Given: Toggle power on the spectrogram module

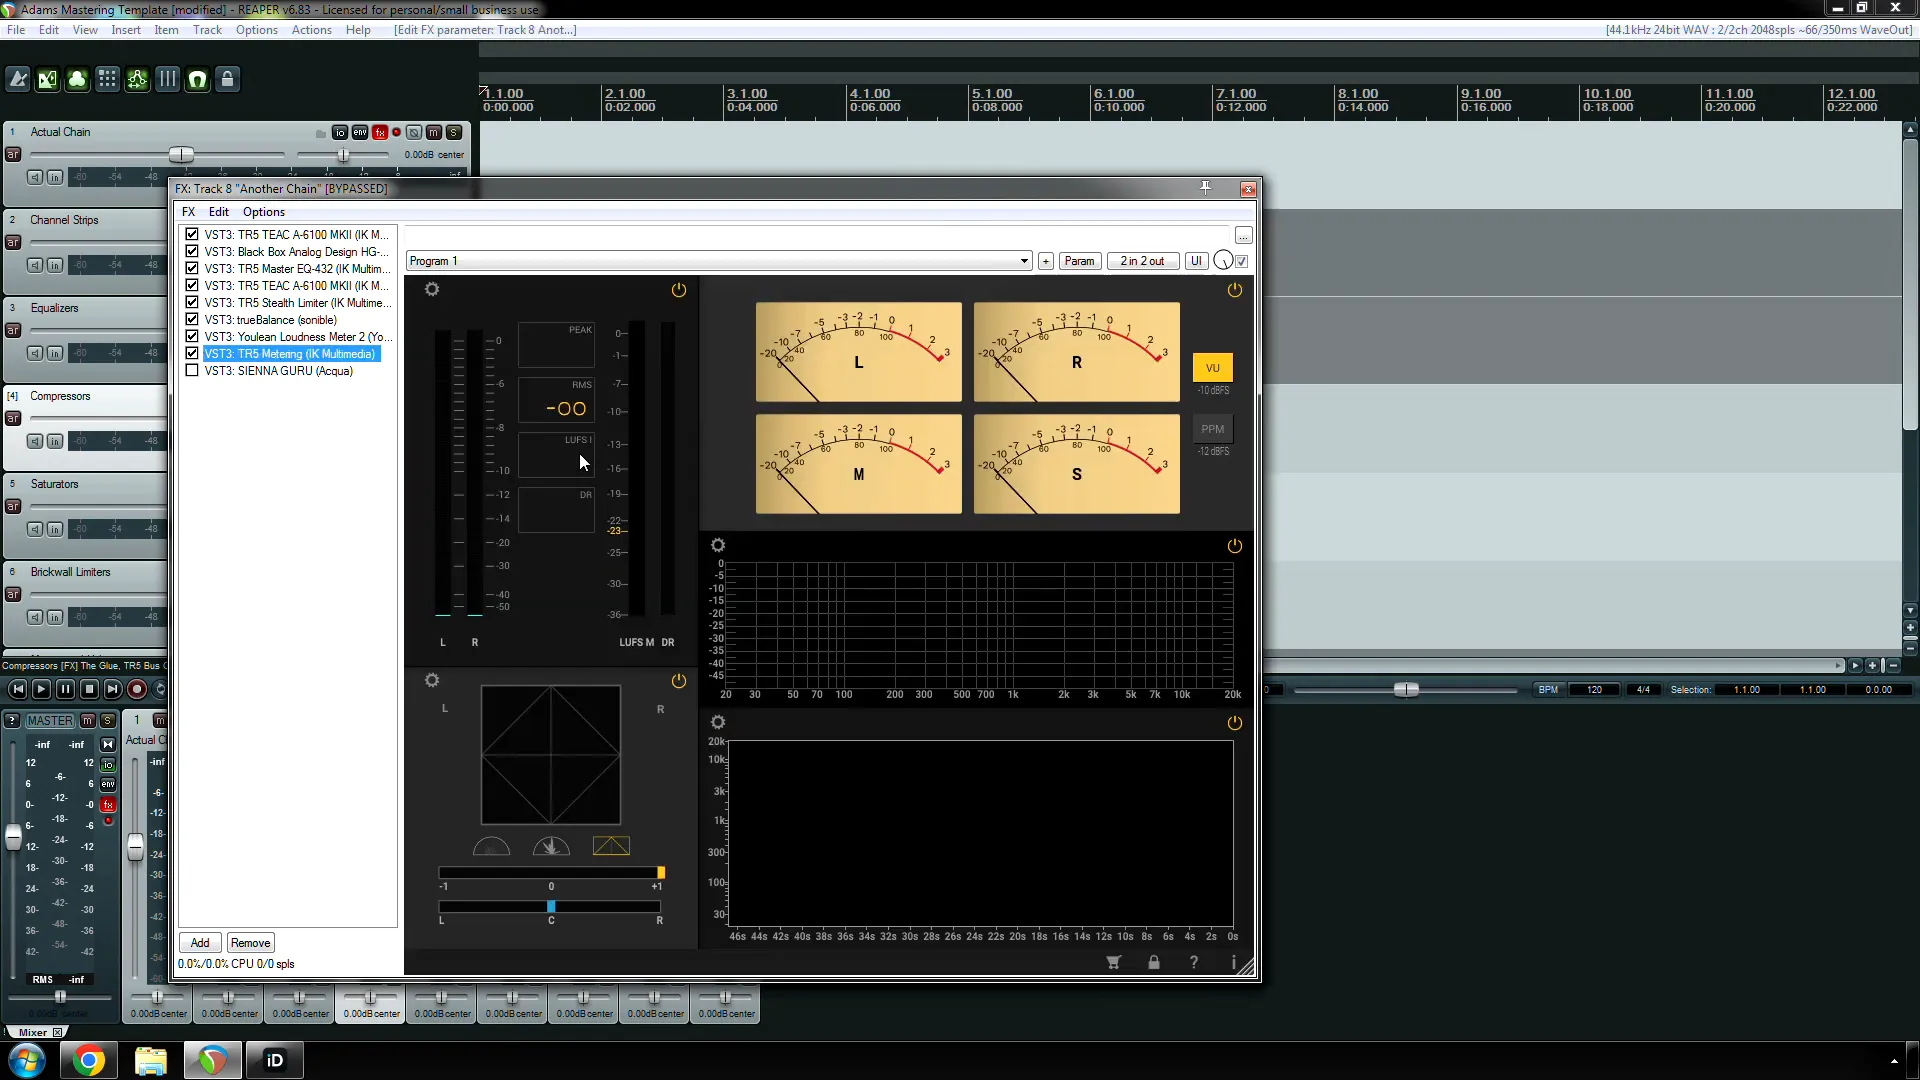Looking at the screenshot, I should tap(1235, 722).
